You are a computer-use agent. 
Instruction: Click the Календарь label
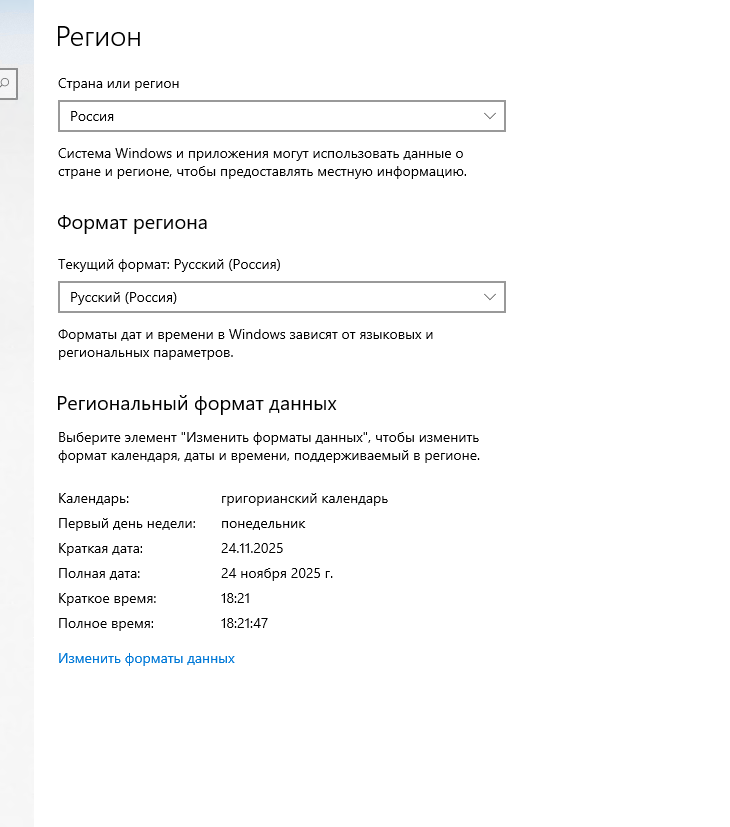coord(94,498)
